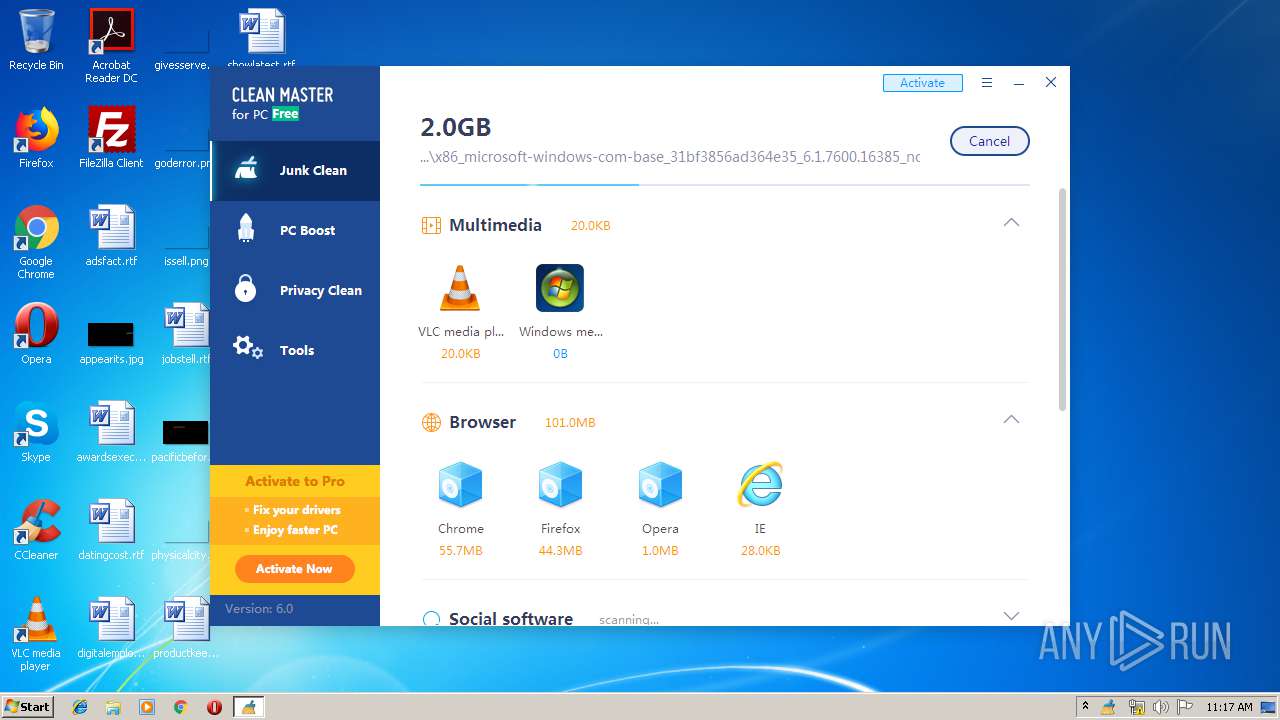Click the Multimedia 20.0KB size label
The image size is (1280, 720).
[x=590, y=226]
